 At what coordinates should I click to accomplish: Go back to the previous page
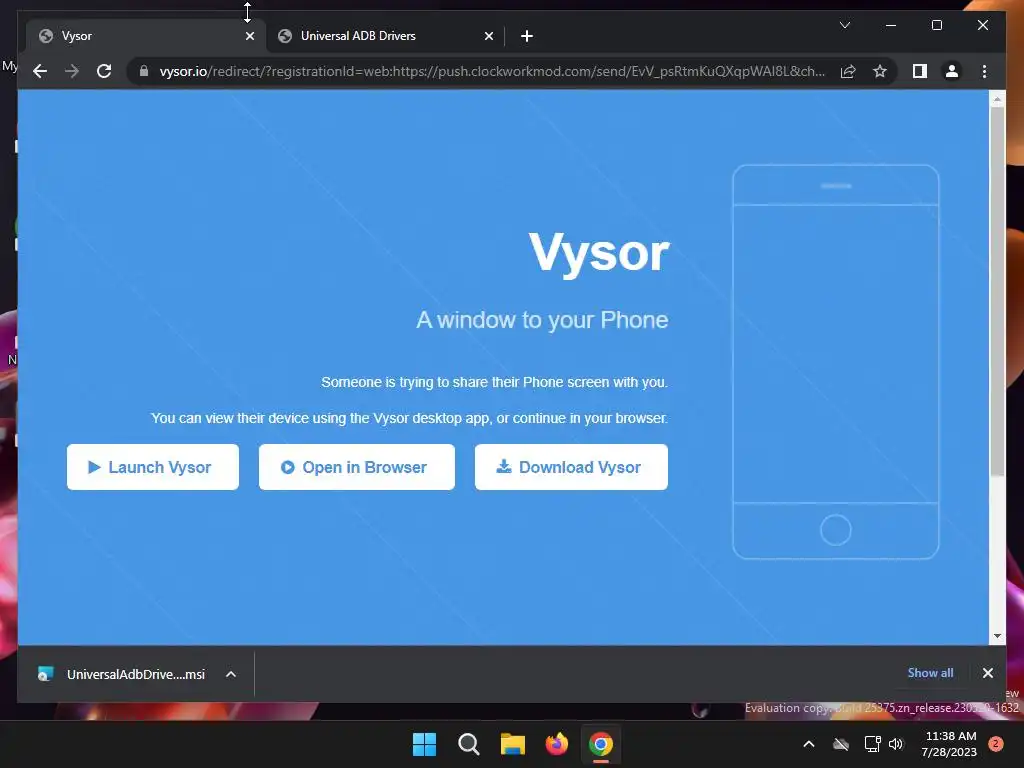(40, 71)
